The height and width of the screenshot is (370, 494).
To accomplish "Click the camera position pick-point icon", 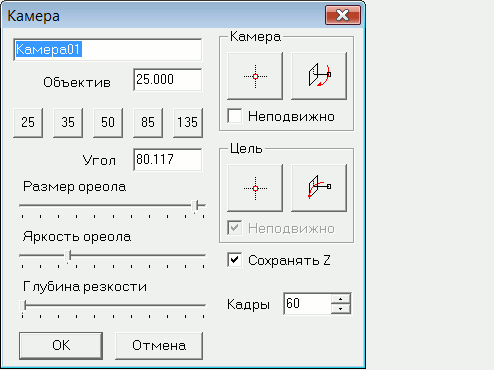I will pos(255,76).
